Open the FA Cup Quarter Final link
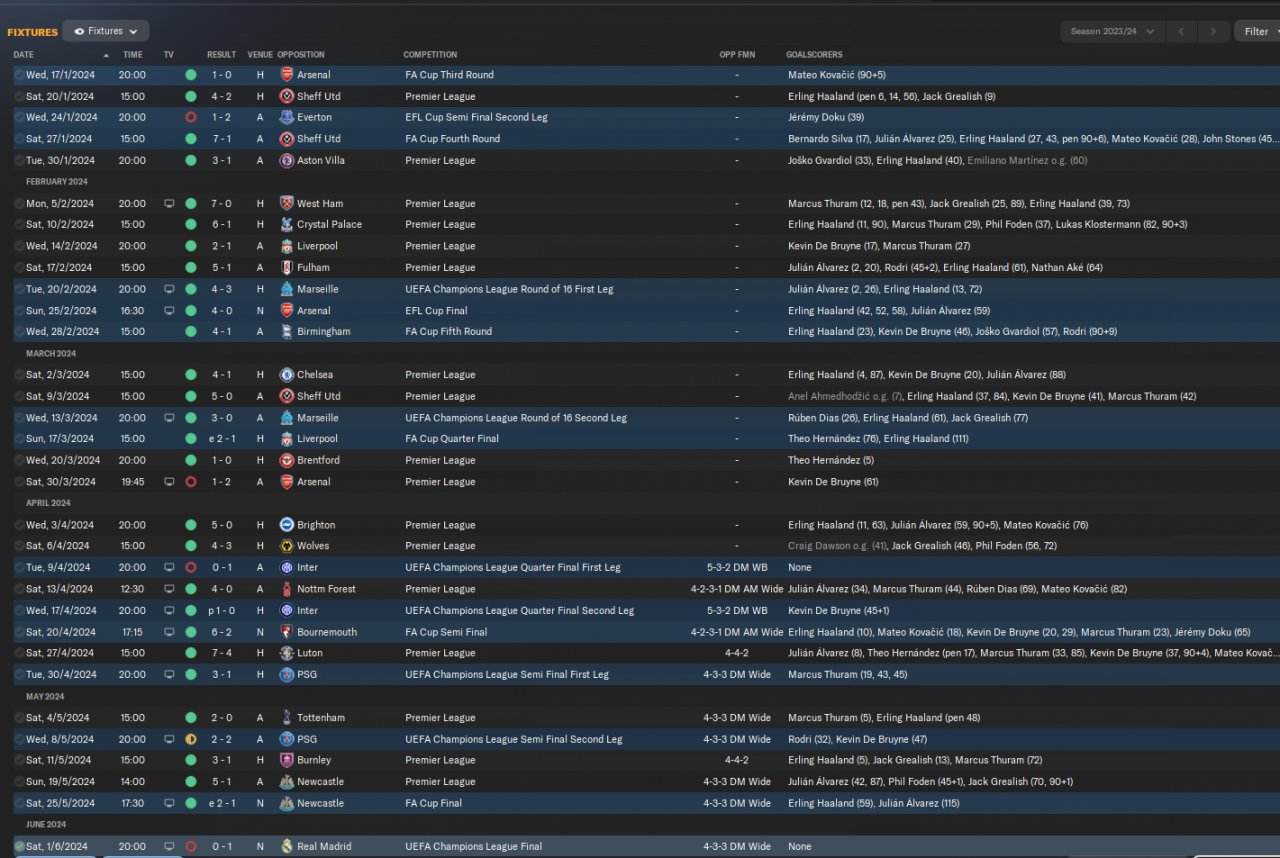 tap(452, 439)
